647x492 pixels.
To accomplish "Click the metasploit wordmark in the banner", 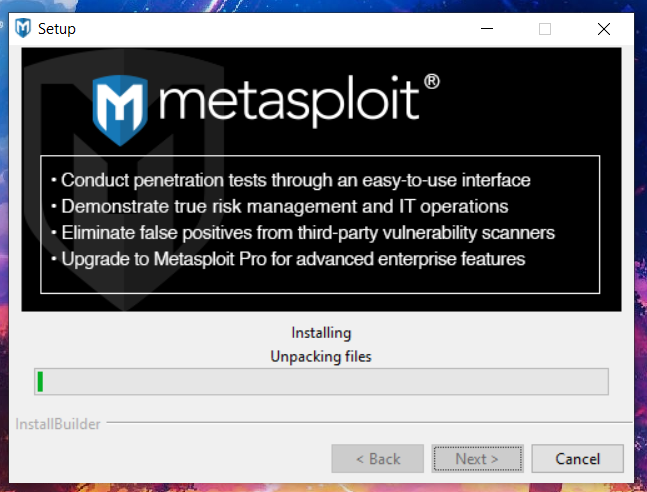I will [289, 101].
